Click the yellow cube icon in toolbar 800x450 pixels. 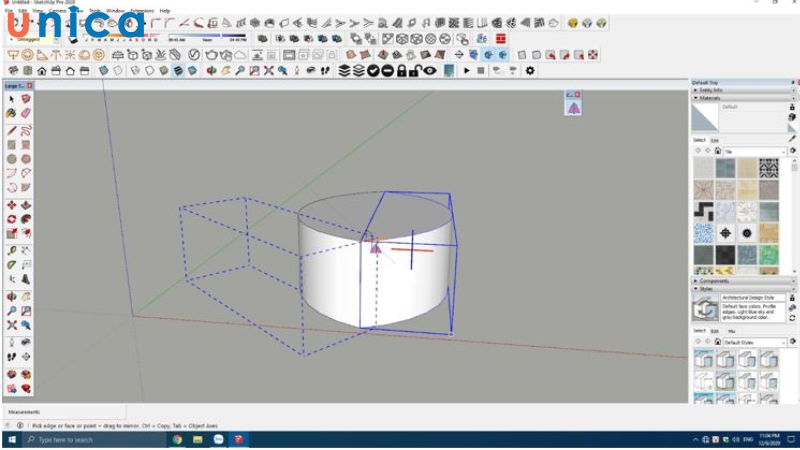point(573,23)
